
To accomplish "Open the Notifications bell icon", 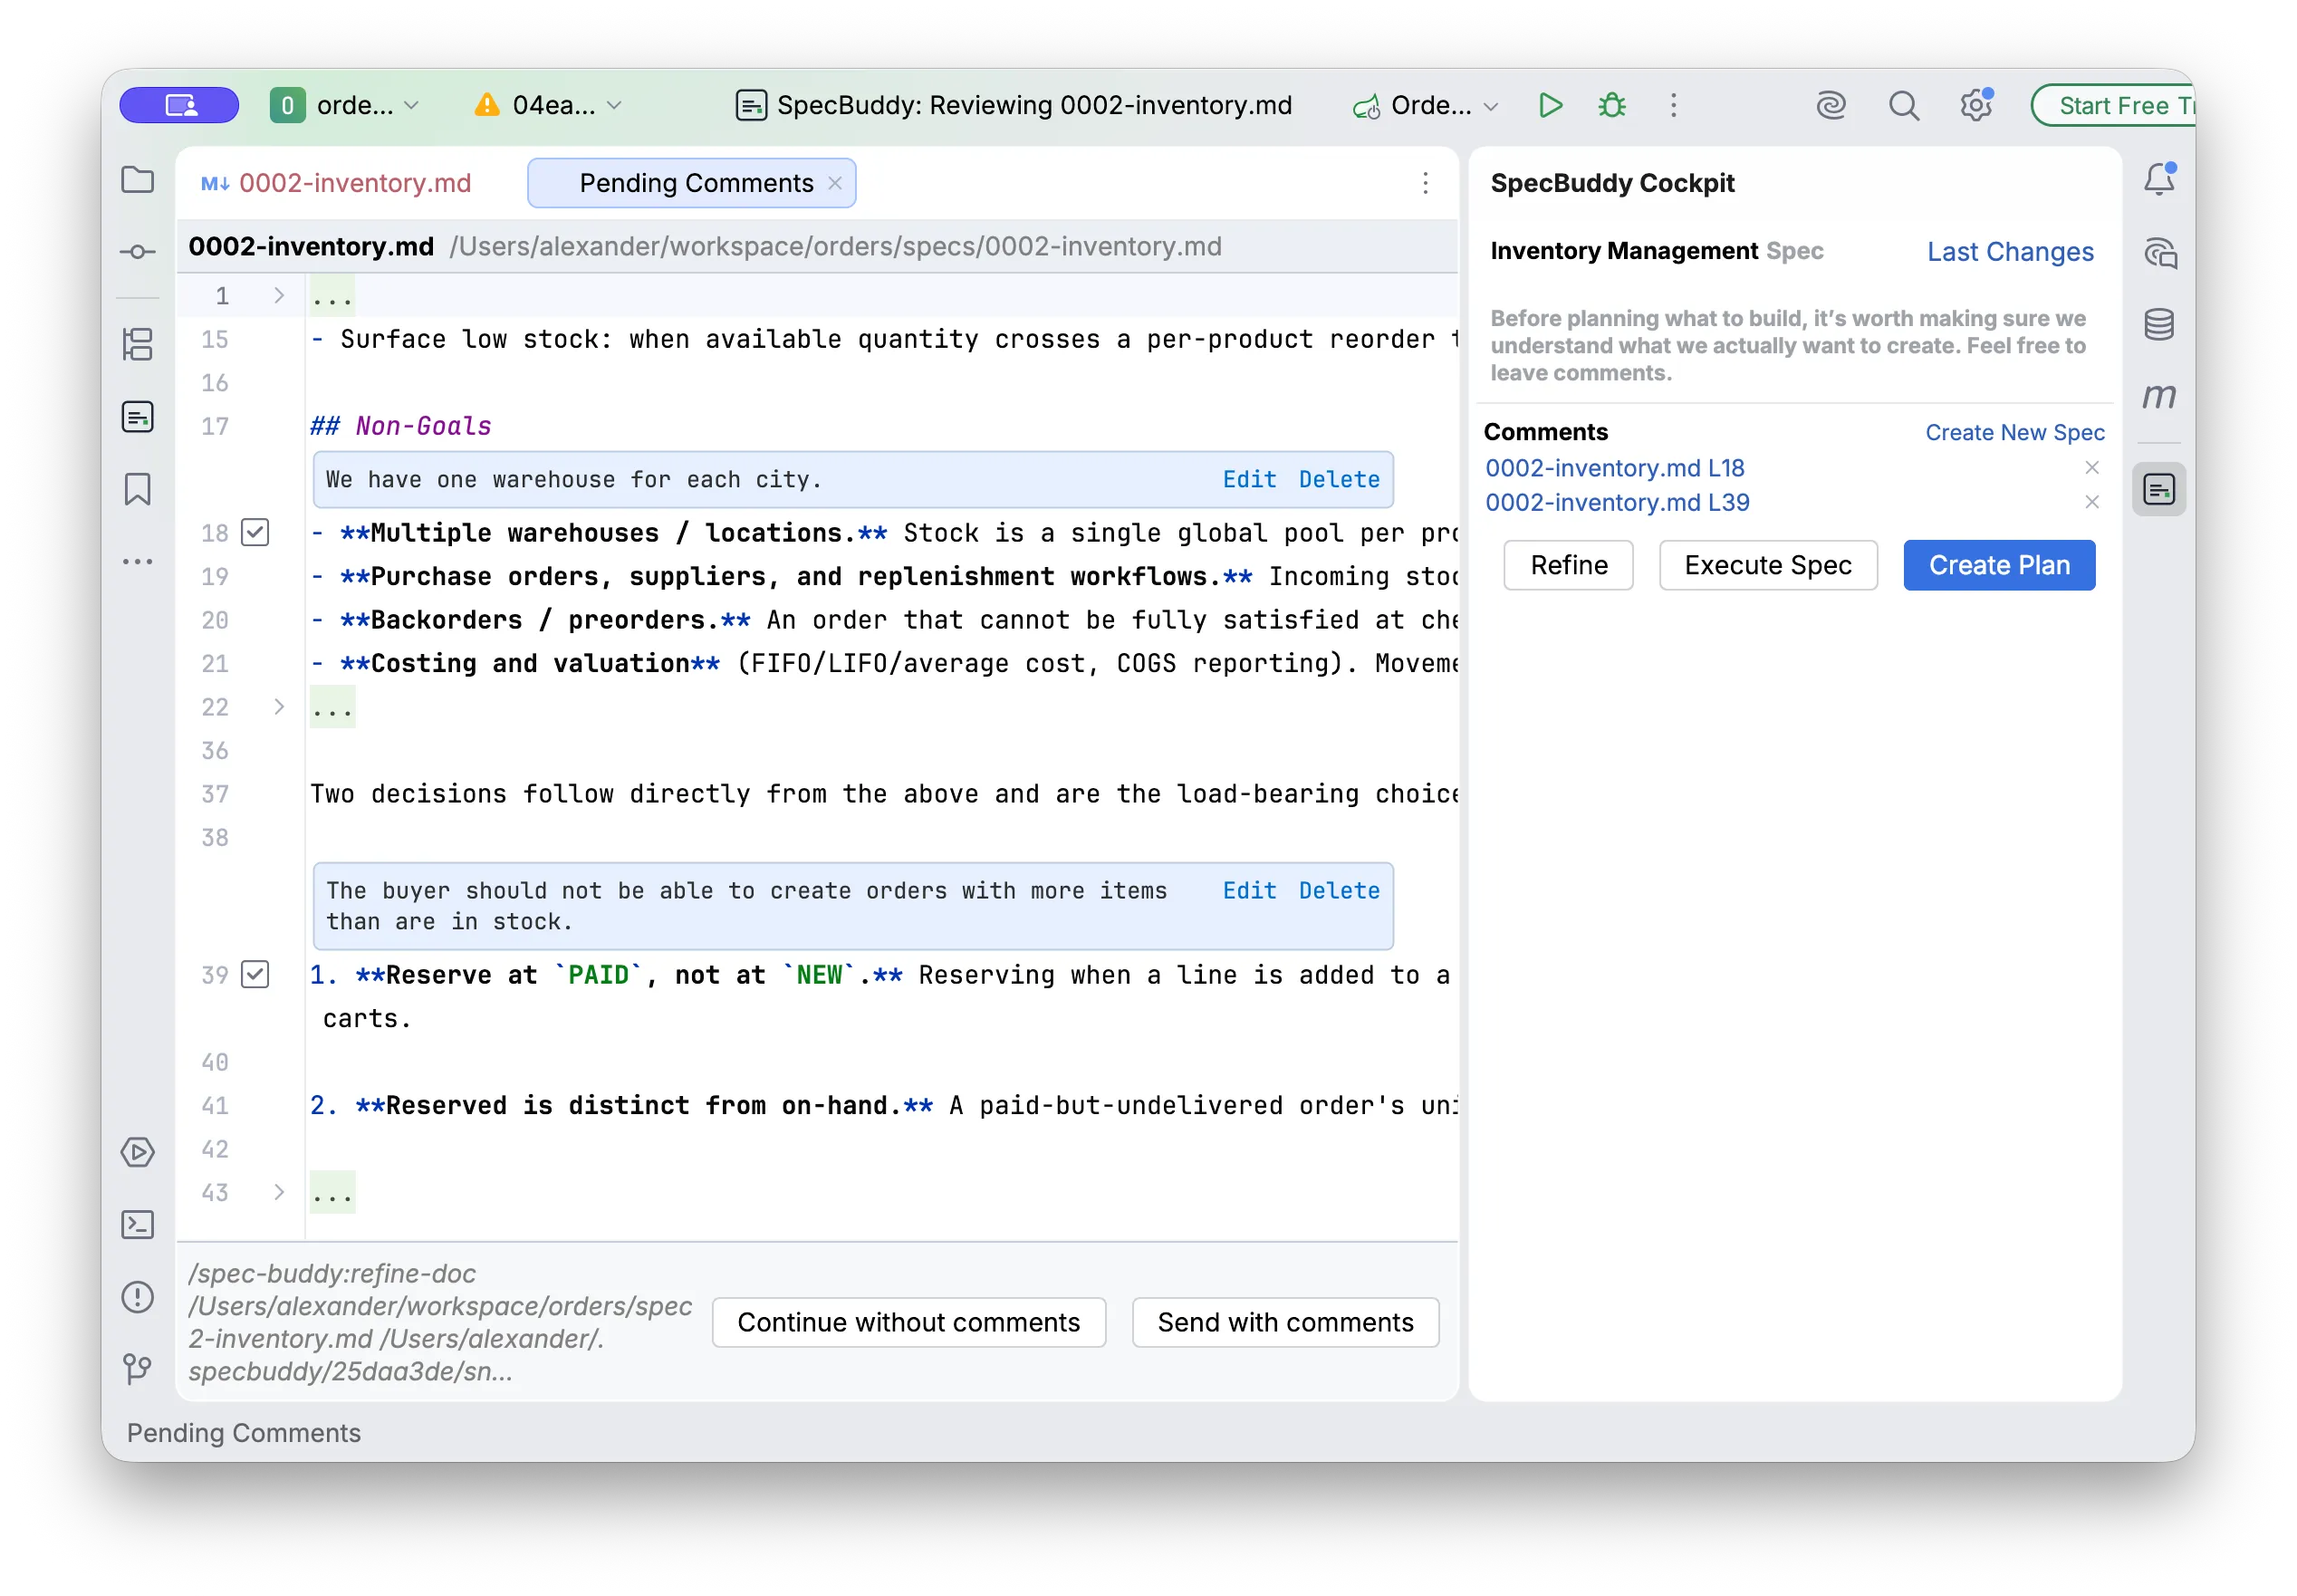I will pos(2159,180).
